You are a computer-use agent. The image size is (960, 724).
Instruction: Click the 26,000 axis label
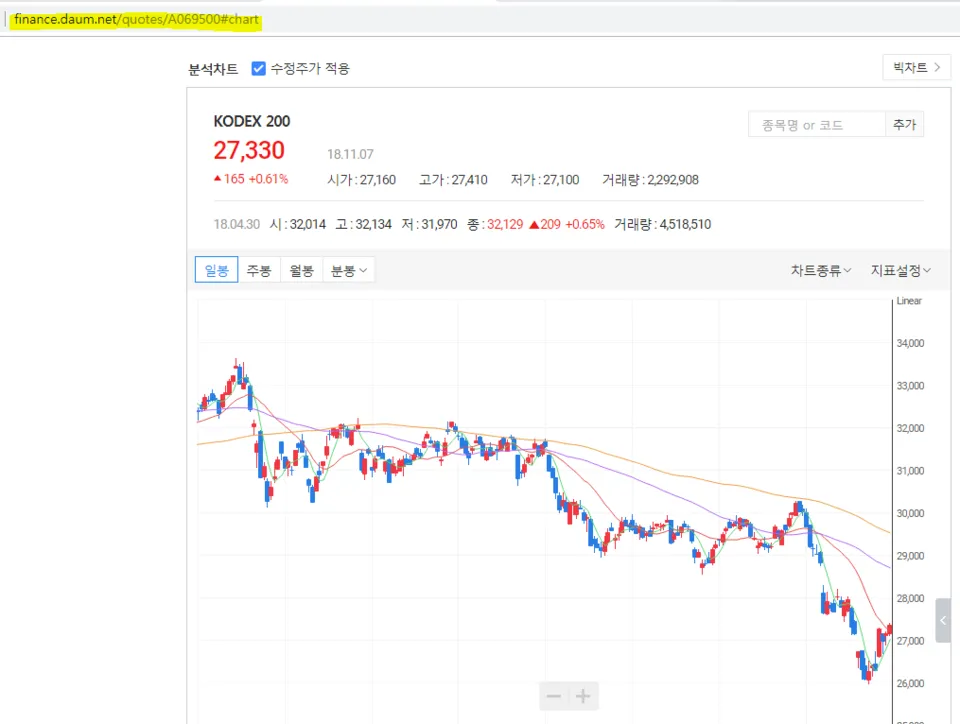point(910,683)
